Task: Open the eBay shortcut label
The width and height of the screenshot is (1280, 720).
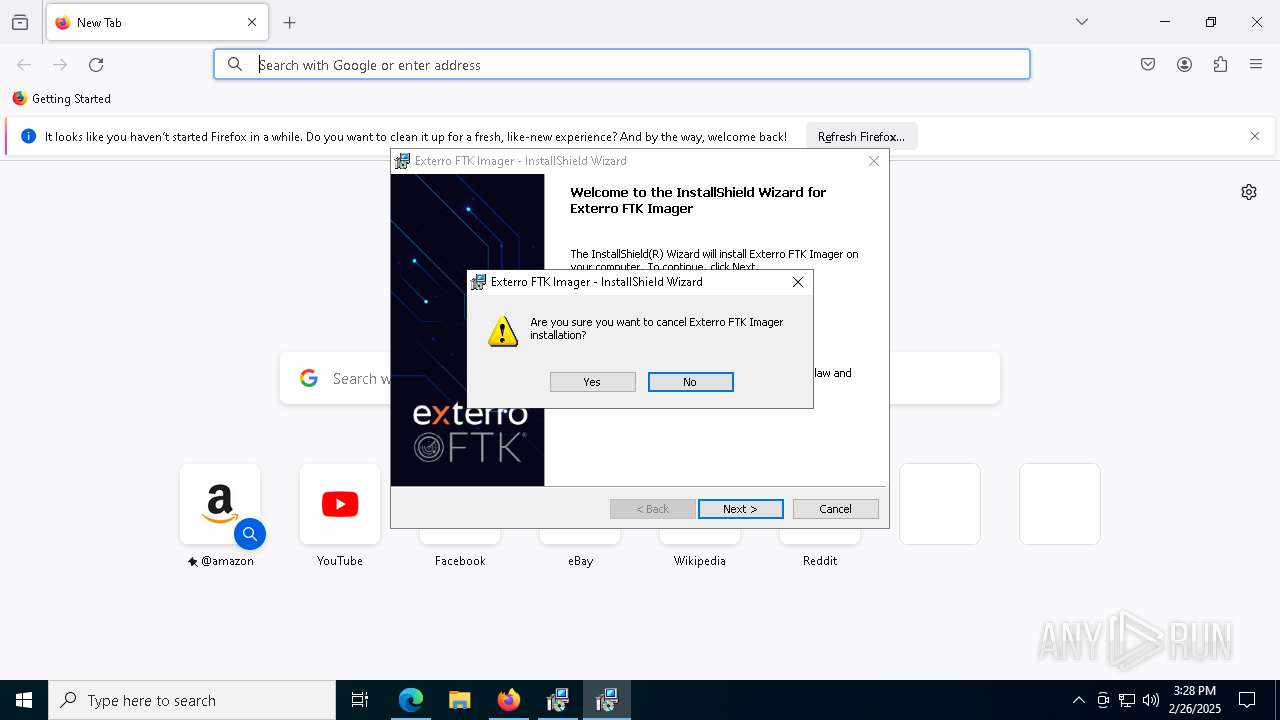Action: [580, 561]
